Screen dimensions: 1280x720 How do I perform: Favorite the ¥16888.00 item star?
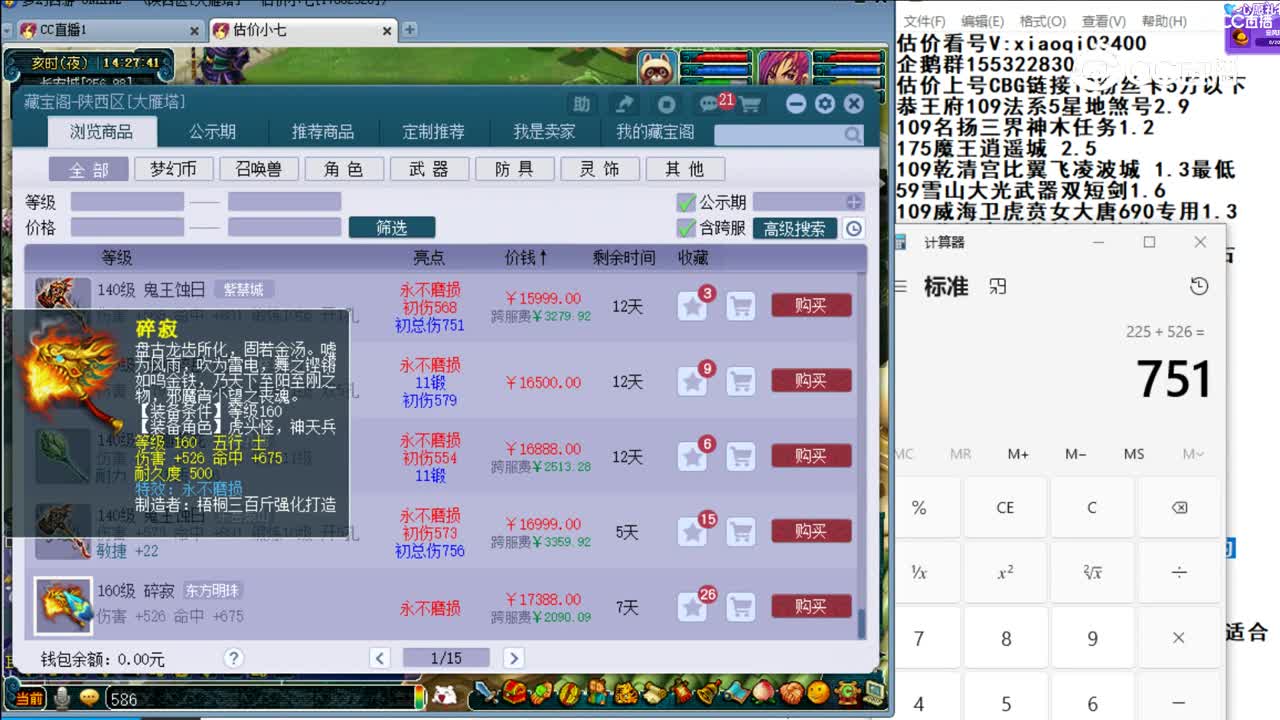click(692, 456)
